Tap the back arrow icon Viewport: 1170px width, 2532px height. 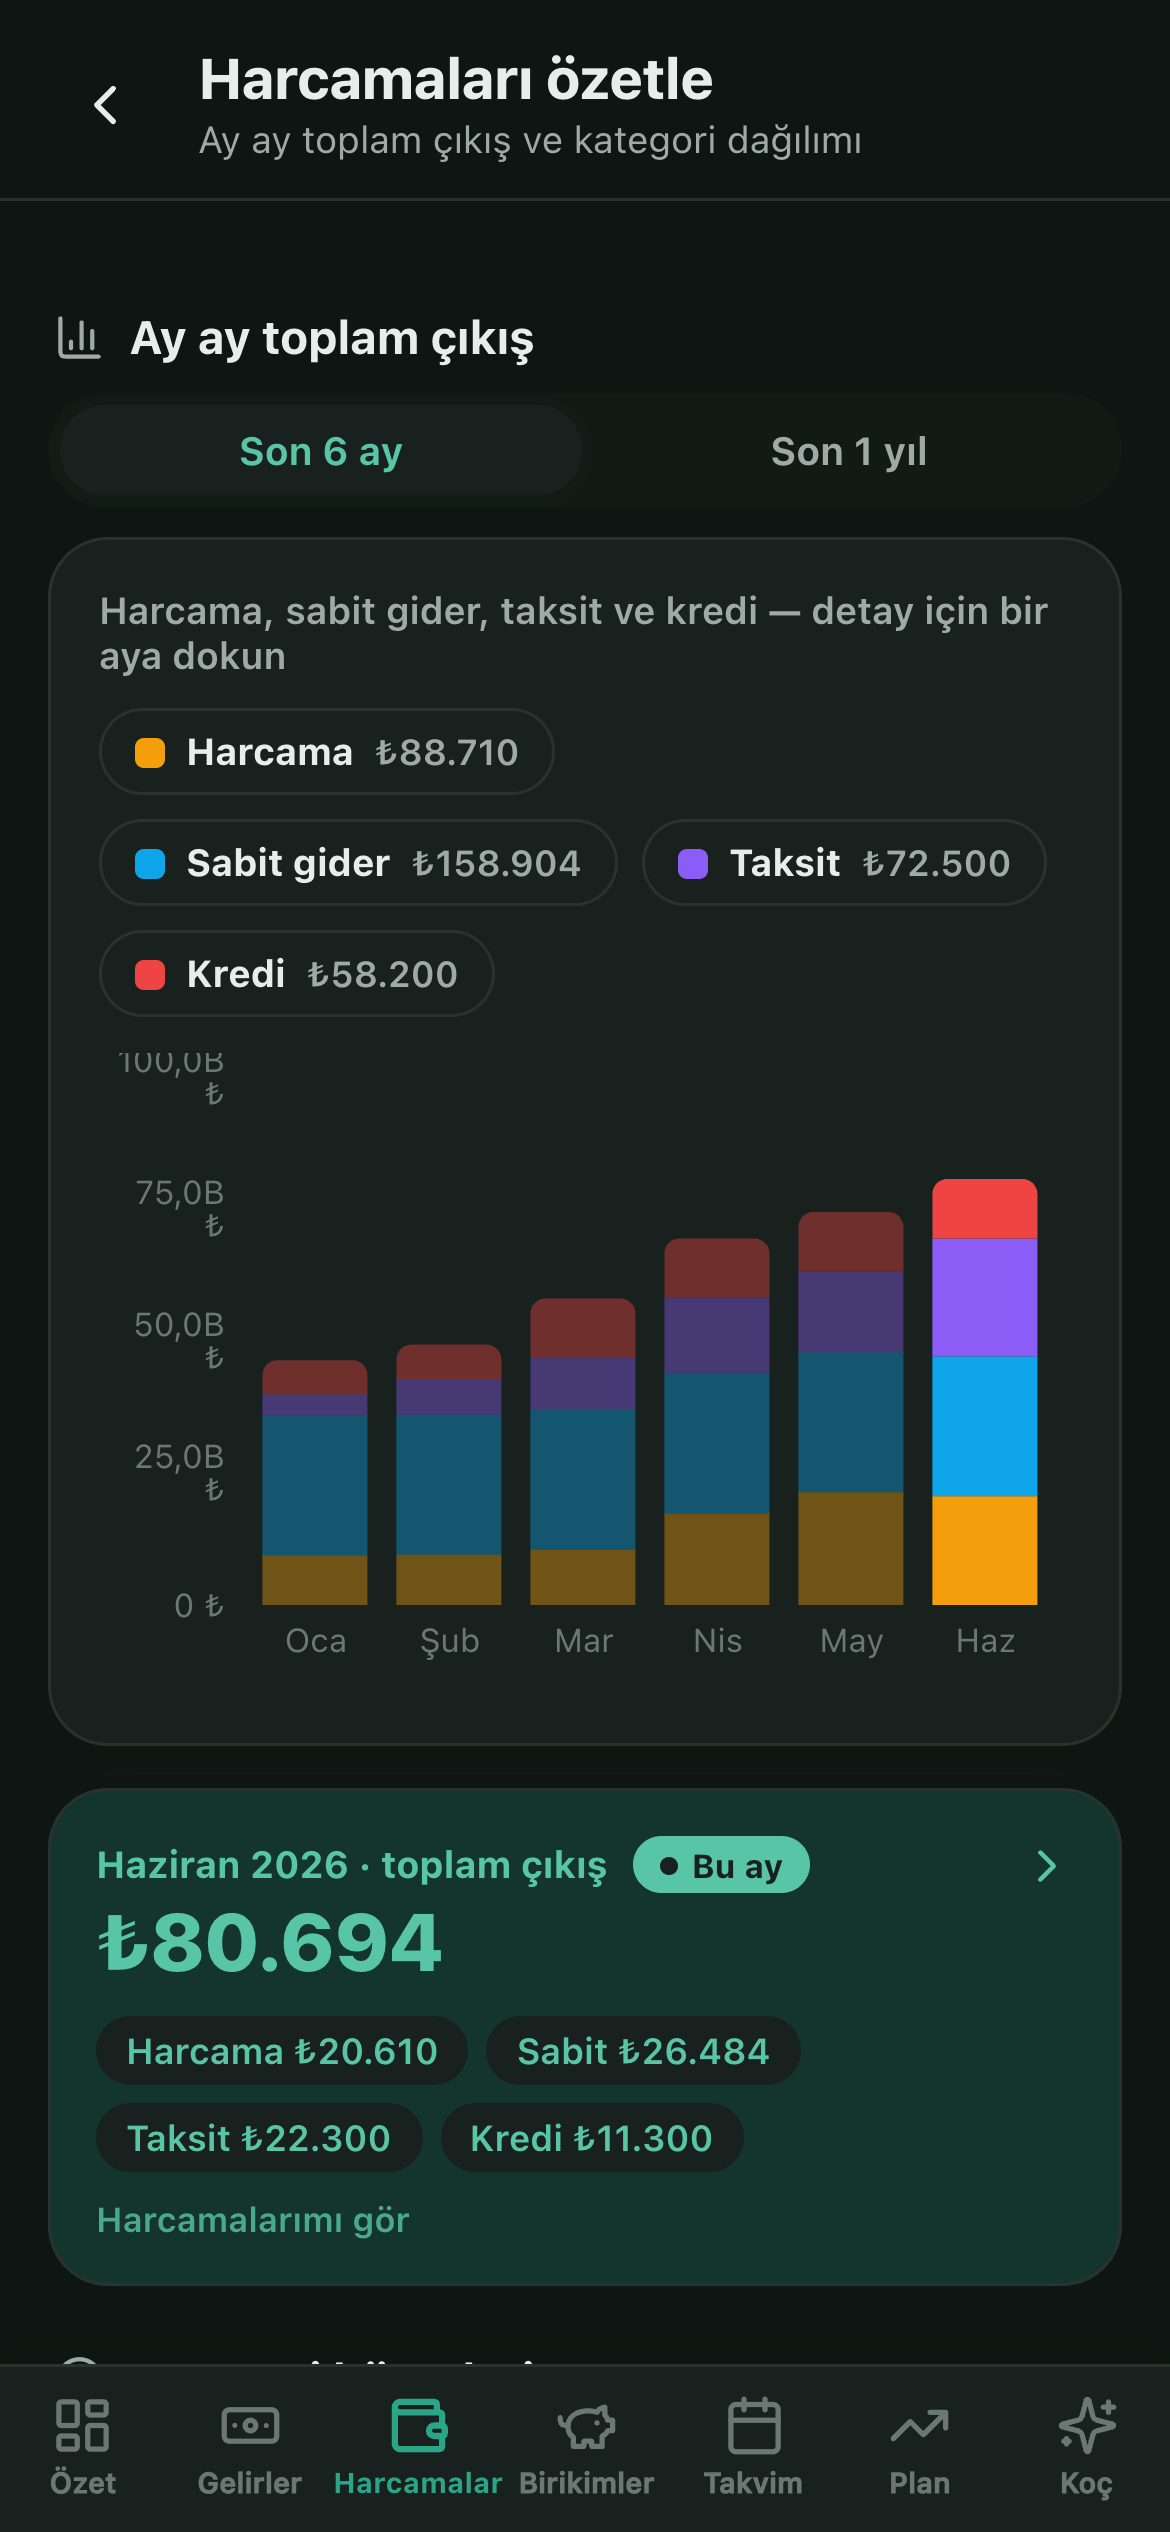coord(105,105)
